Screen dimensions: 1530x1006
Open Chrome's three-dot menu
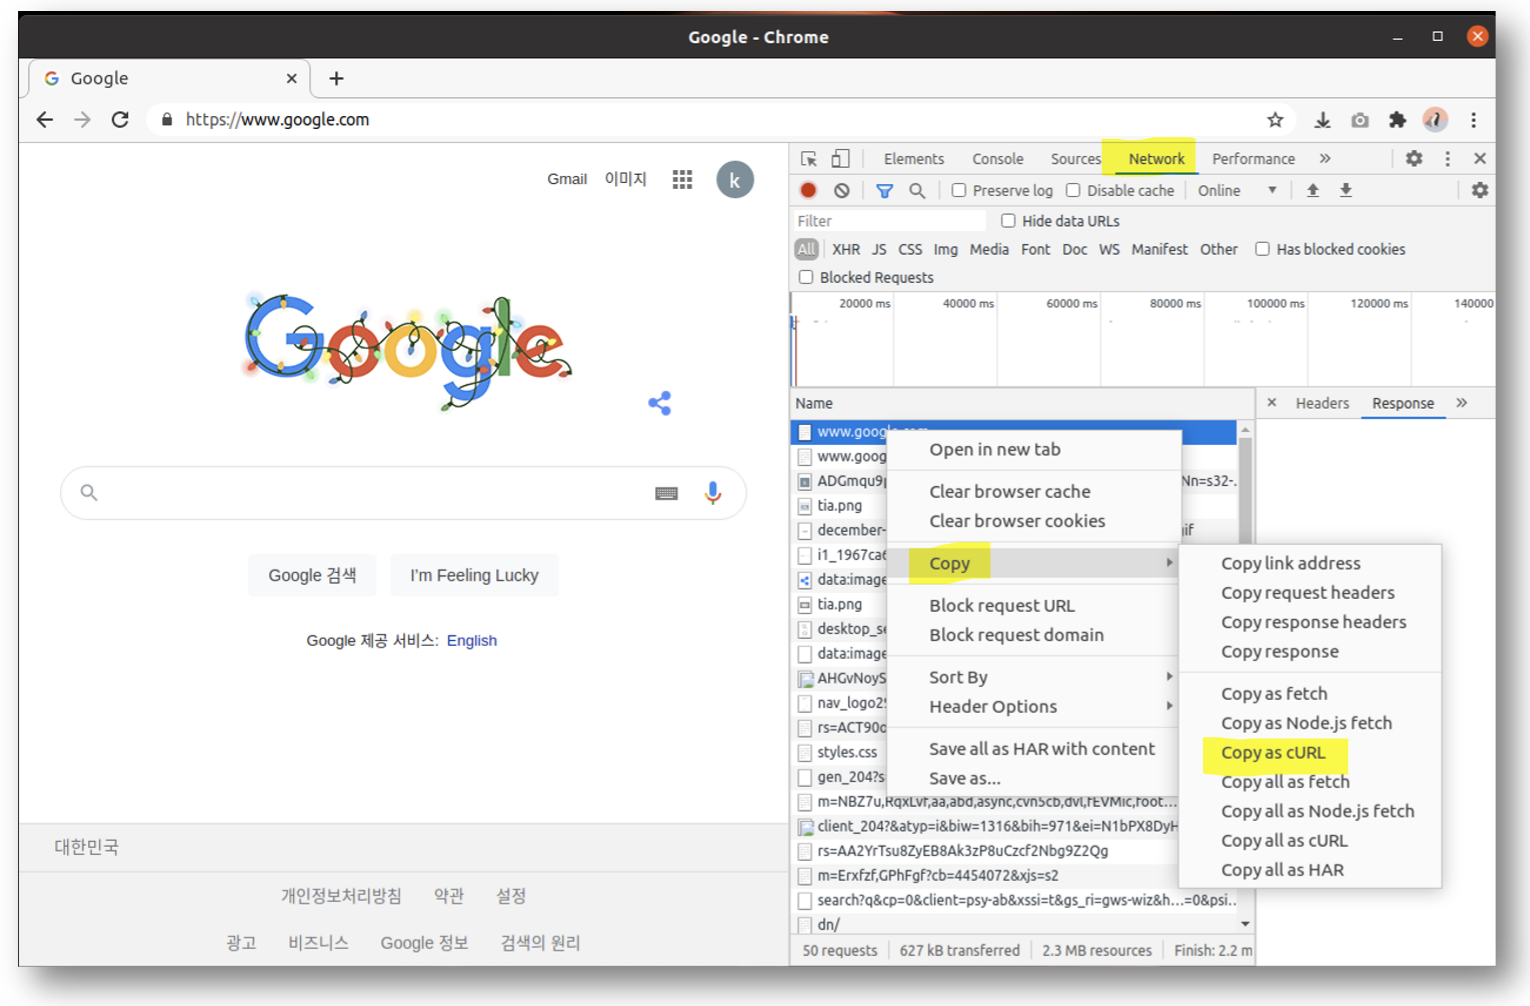[1473, 120]
